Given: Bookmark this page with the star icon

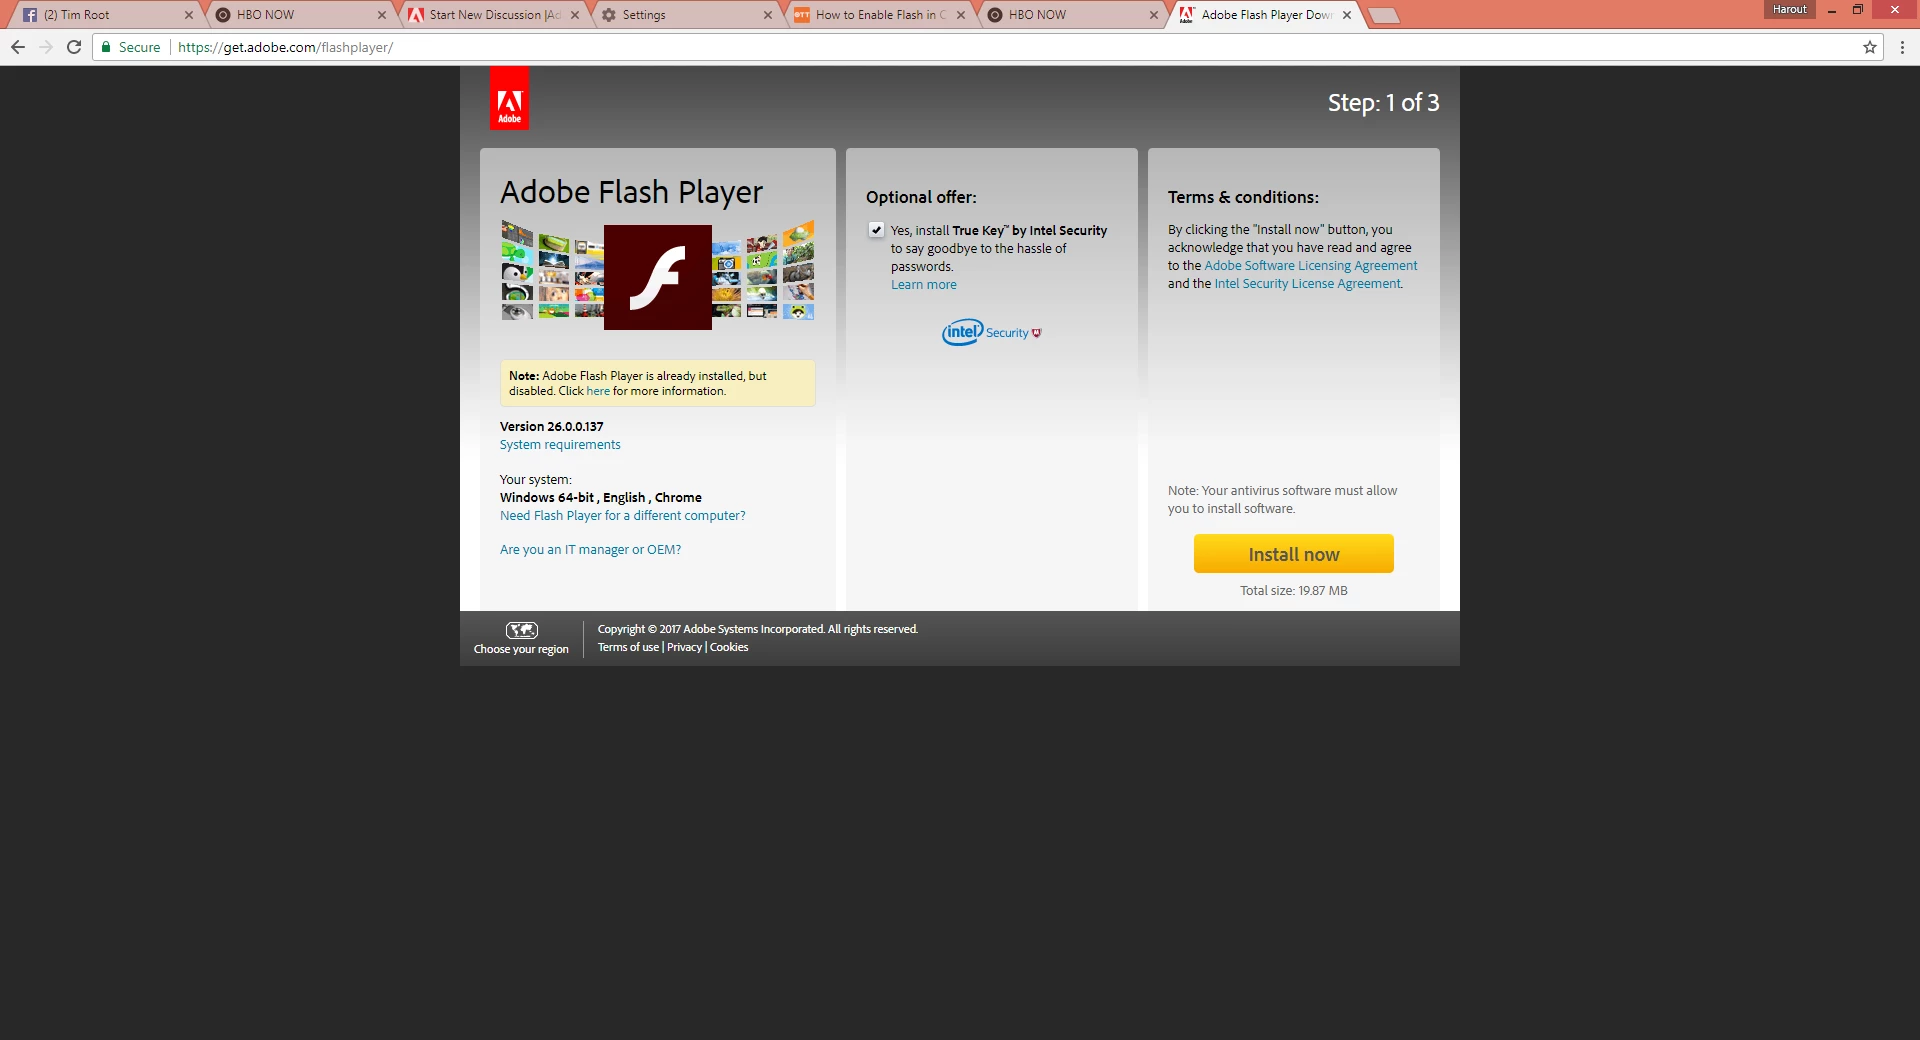Looking at the screenshot, I should pos(1870,47).
